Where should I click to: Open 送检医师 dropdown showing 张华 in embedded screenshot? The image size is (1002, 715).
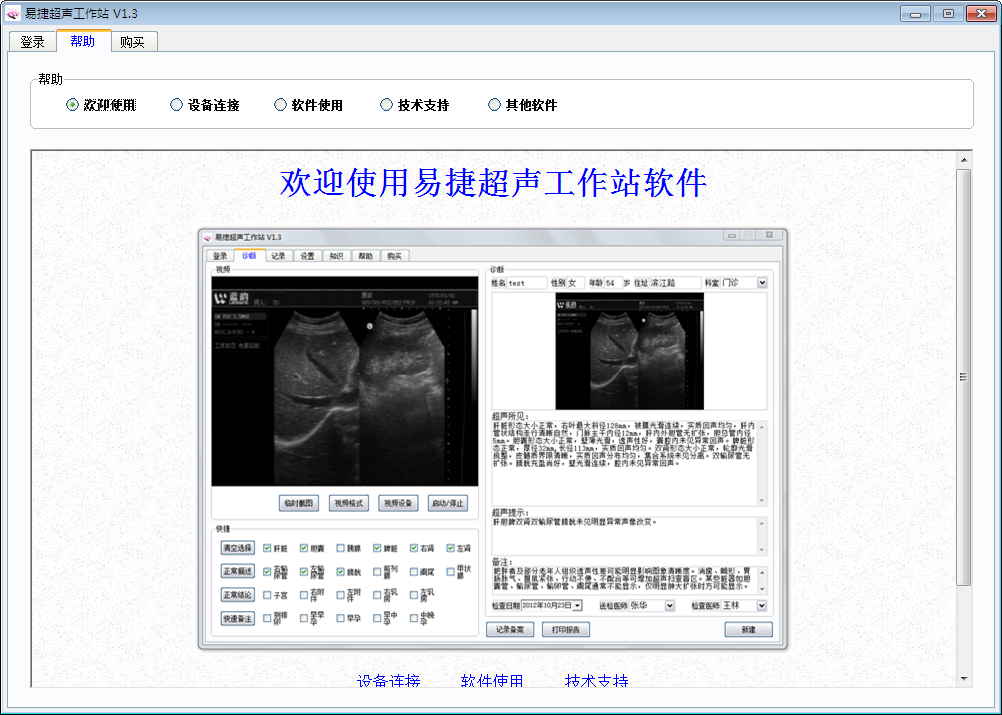[670, 605]
